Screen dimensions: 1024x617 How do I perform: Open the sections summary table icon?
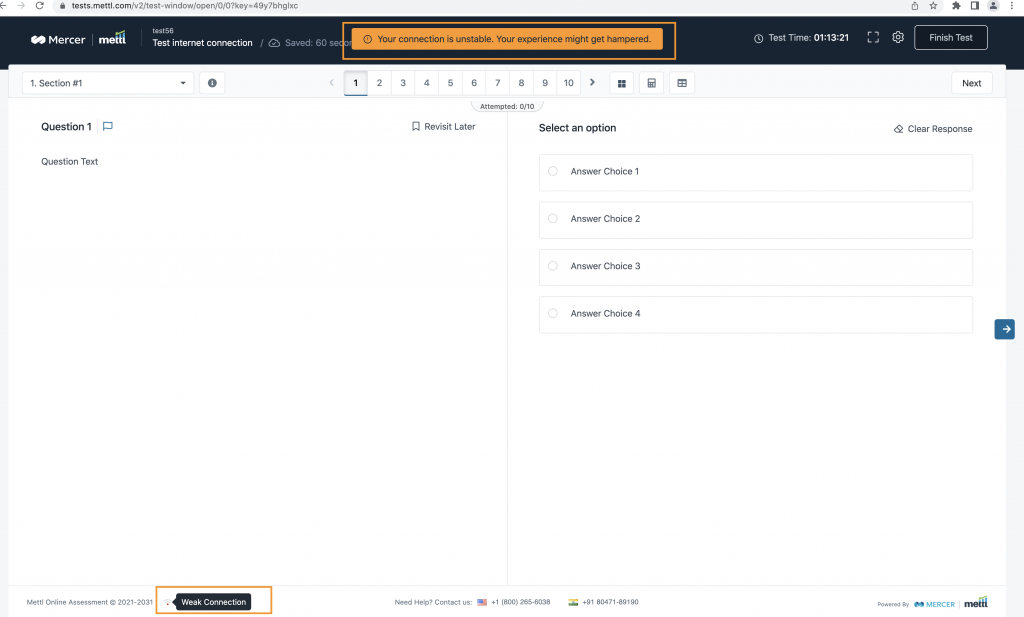click(682, 83)
